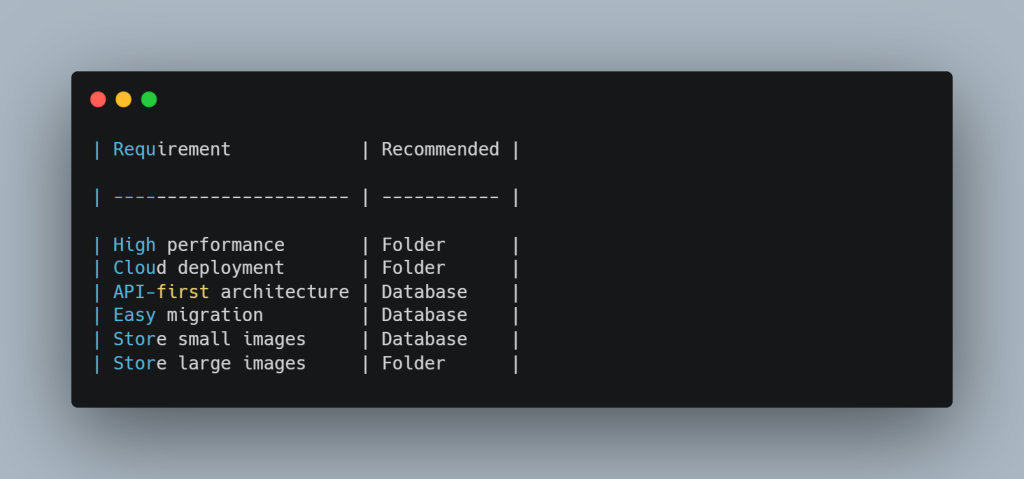Select the Store small images text
This screenshot has height=479, width=1024.
pos(209,340)
